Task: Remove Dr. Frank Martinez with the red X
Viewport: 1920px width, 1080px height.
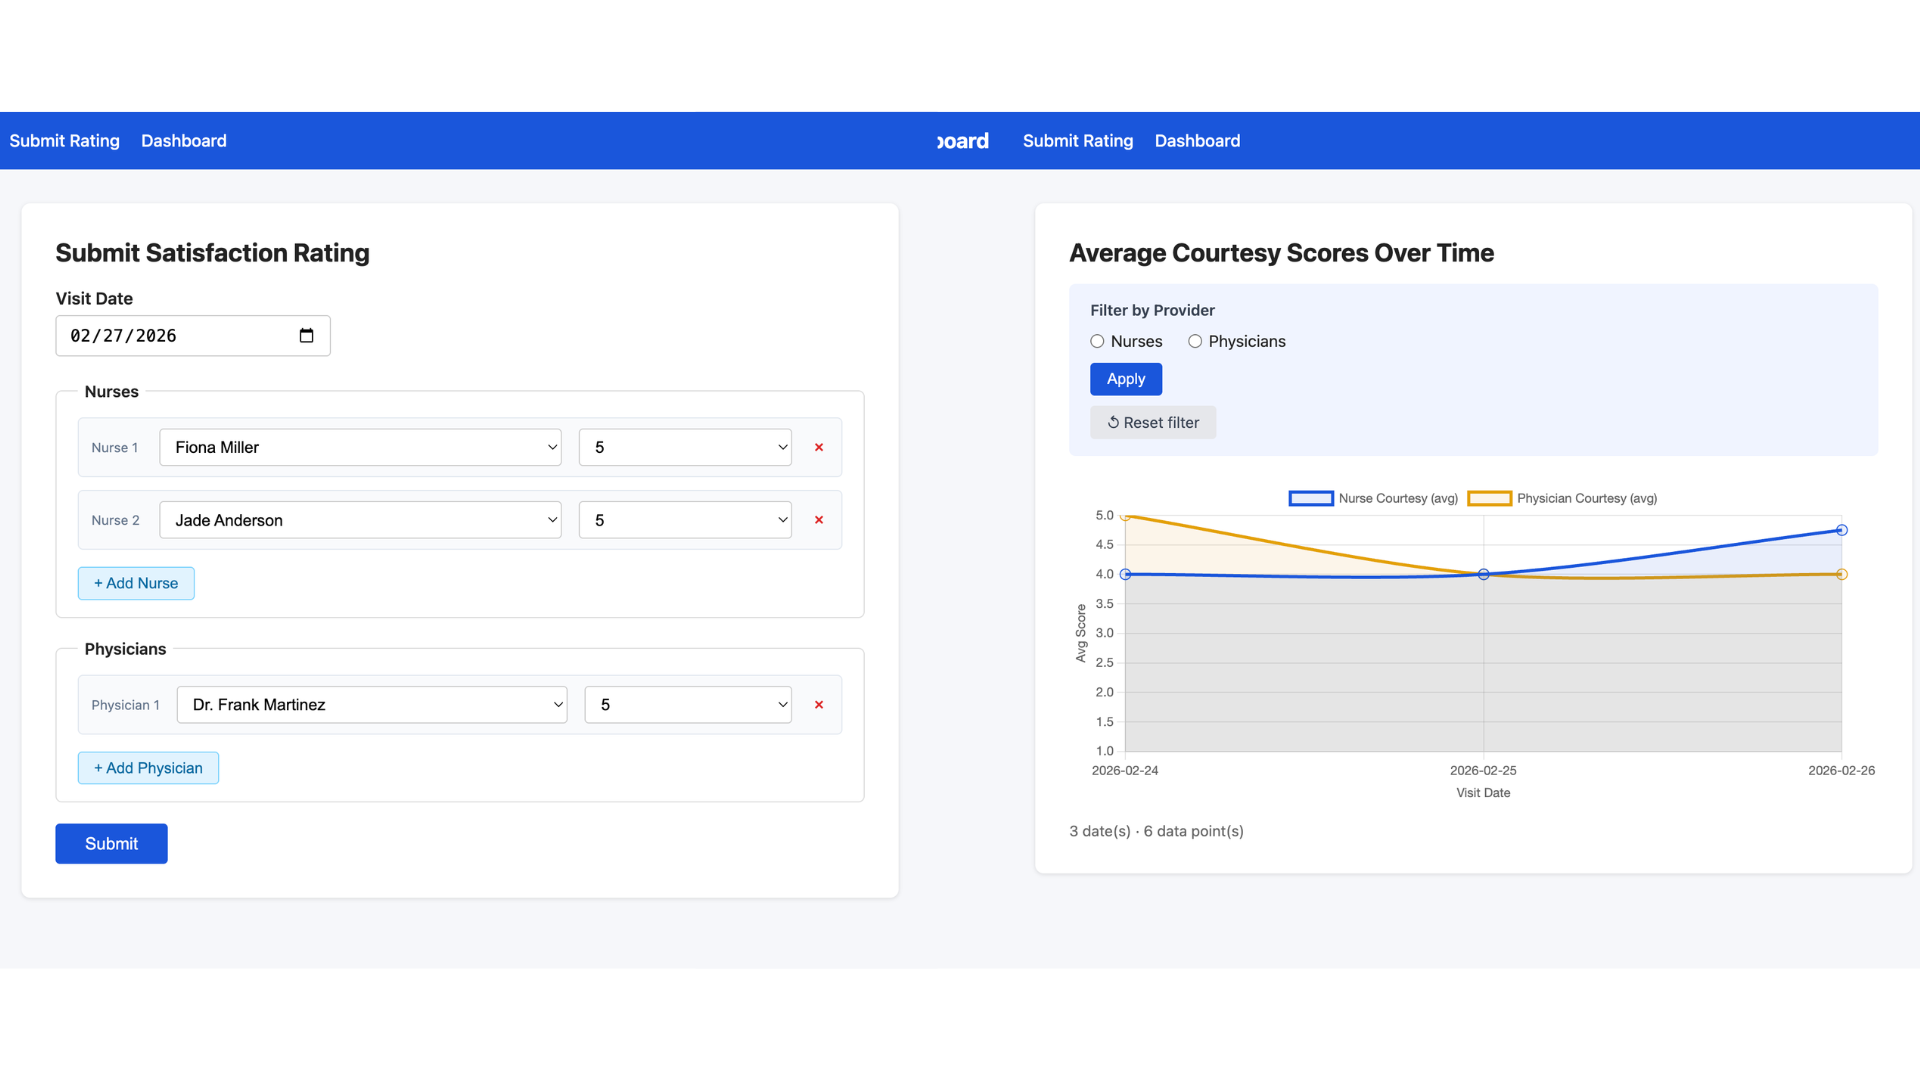Action: pos(818,704)
